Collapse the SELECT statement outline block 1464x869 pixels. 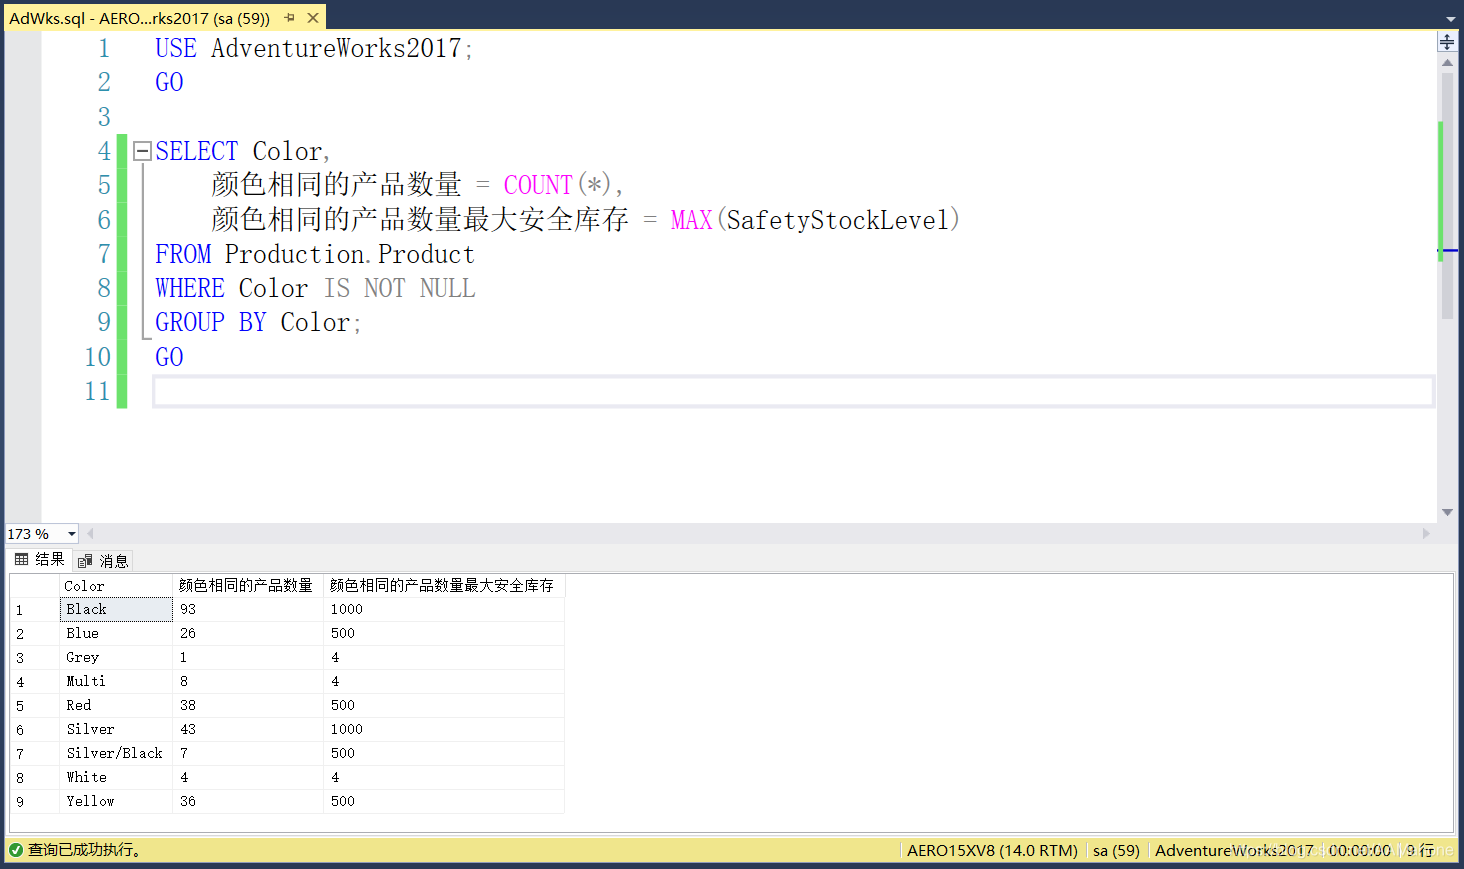(142, 151)
